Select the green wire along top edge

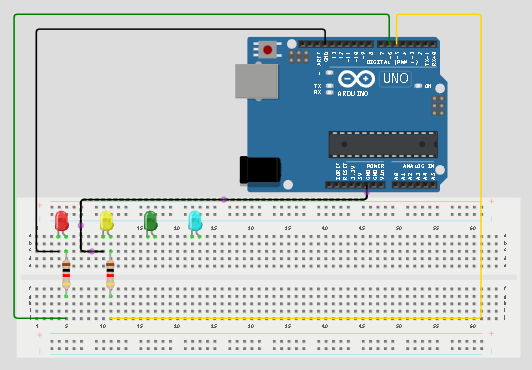pos(202,14)
